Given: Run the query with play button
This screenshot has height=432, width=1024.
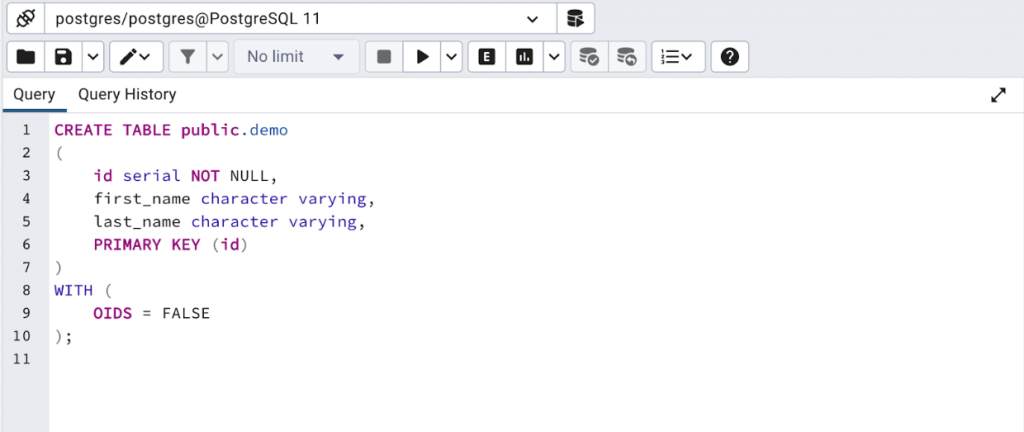Looking at the screenshot, I should (x=422, y=57).
